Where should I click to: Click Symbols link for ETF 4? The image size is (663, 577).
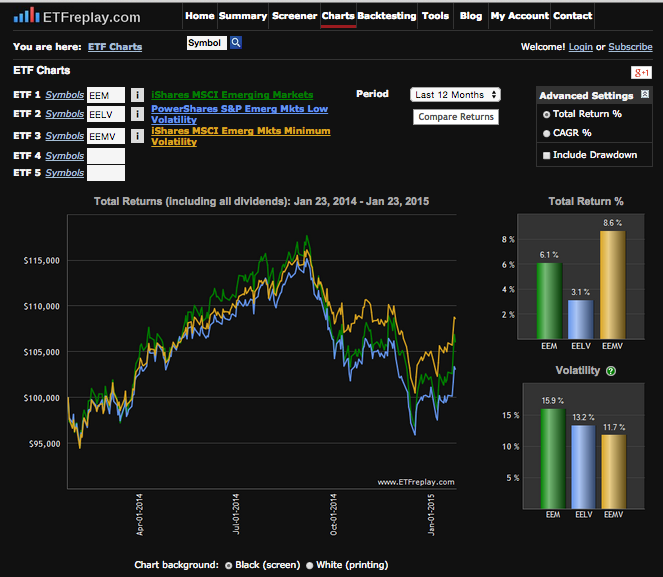click(65, 156)
